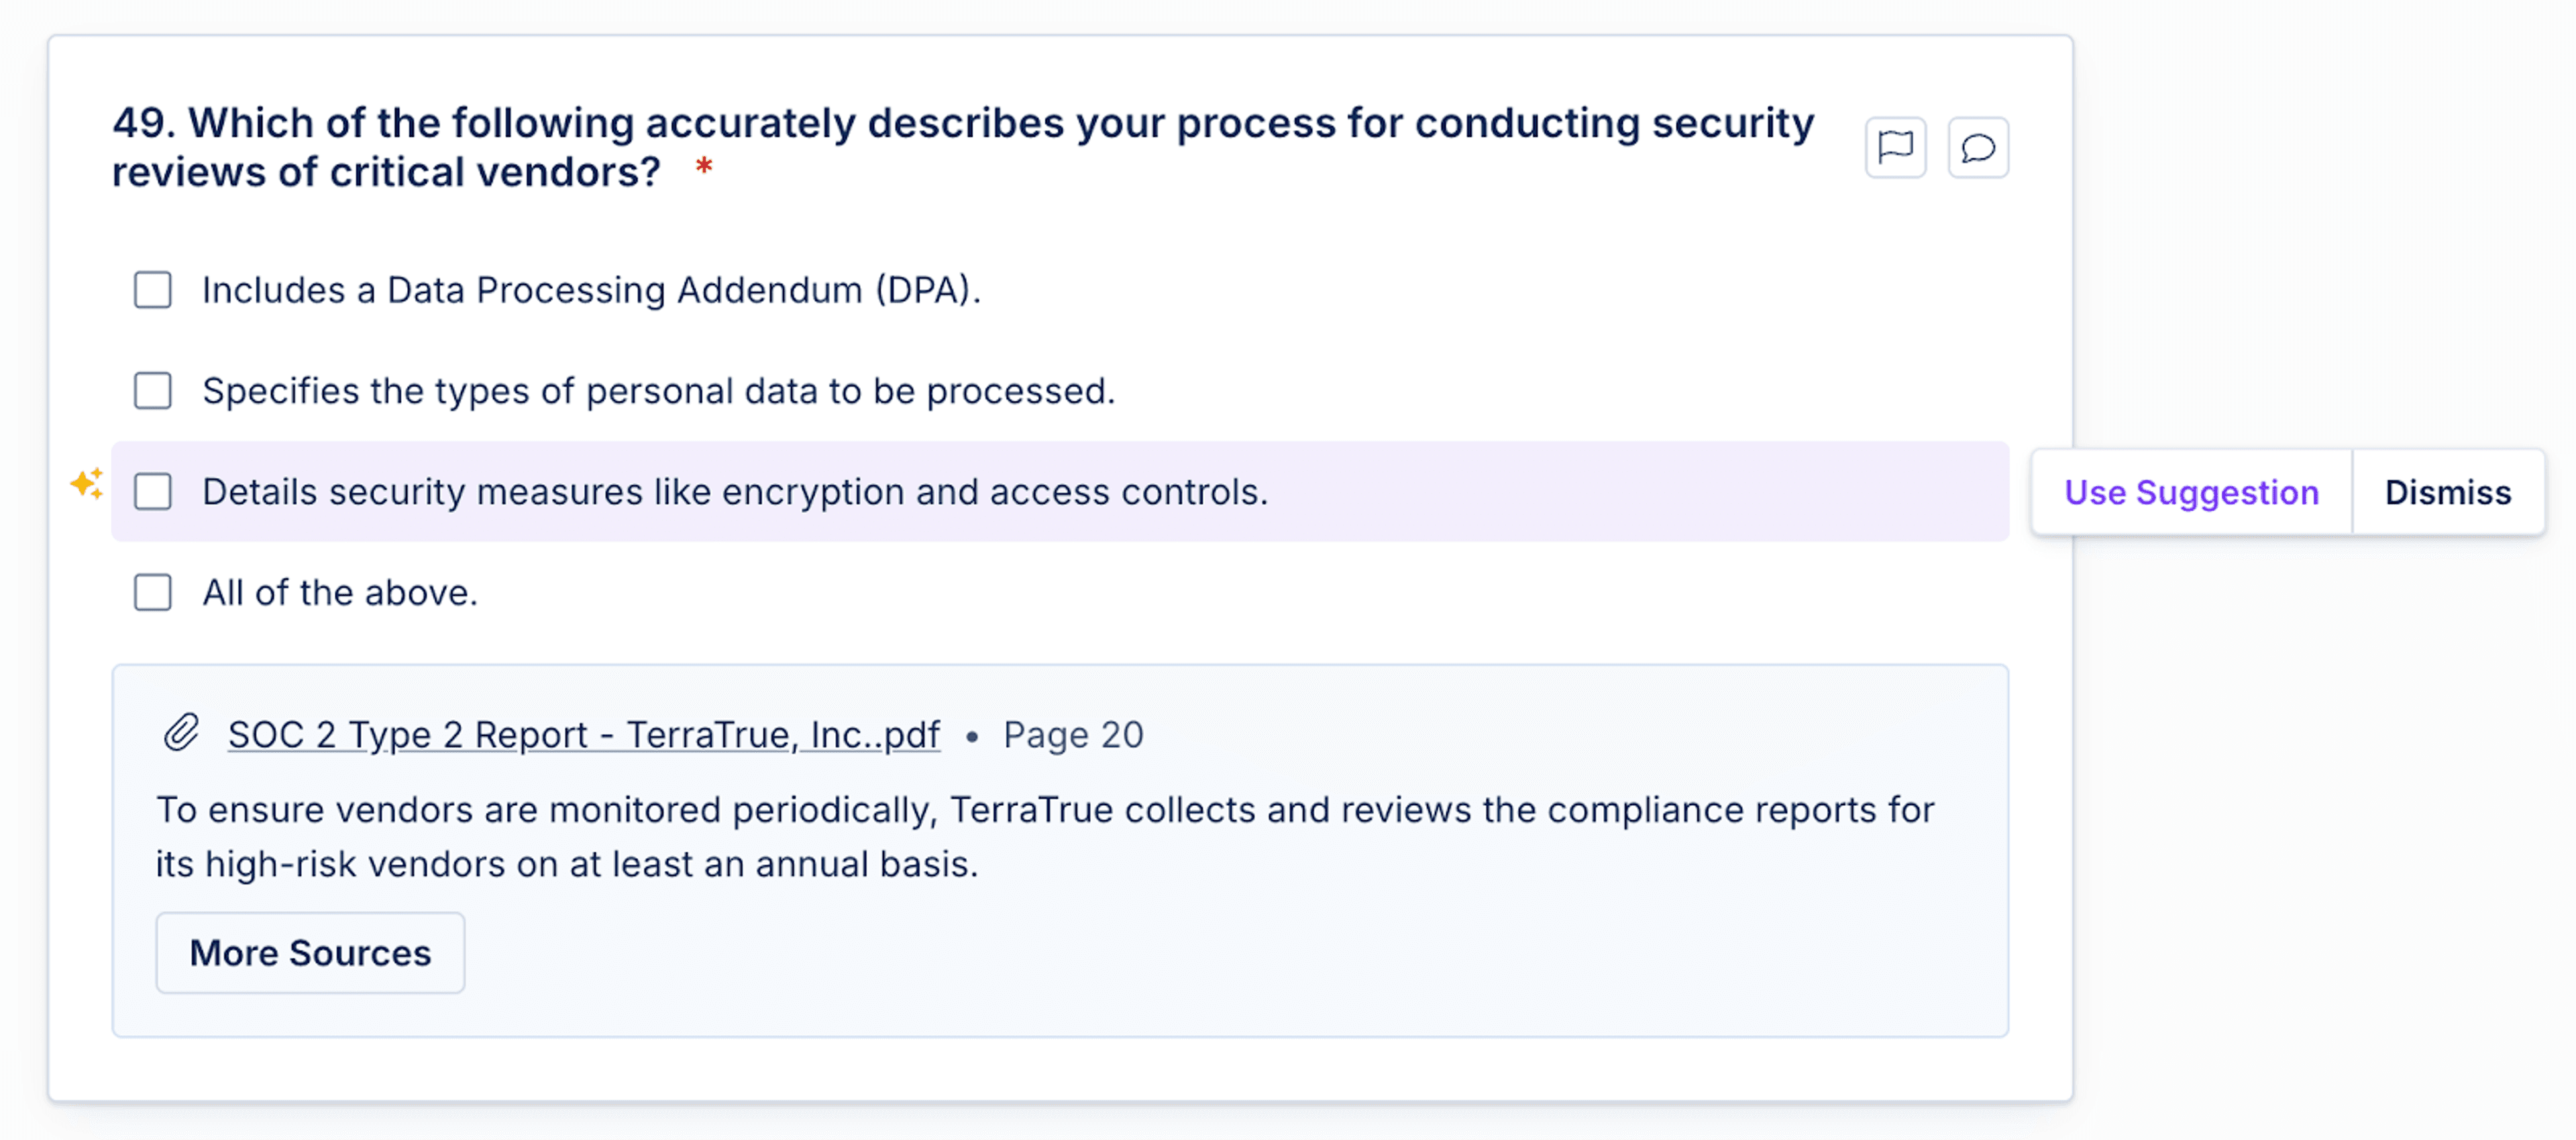
Task: Click the source excerpt about monitoring vendors
Action: 1045,837
